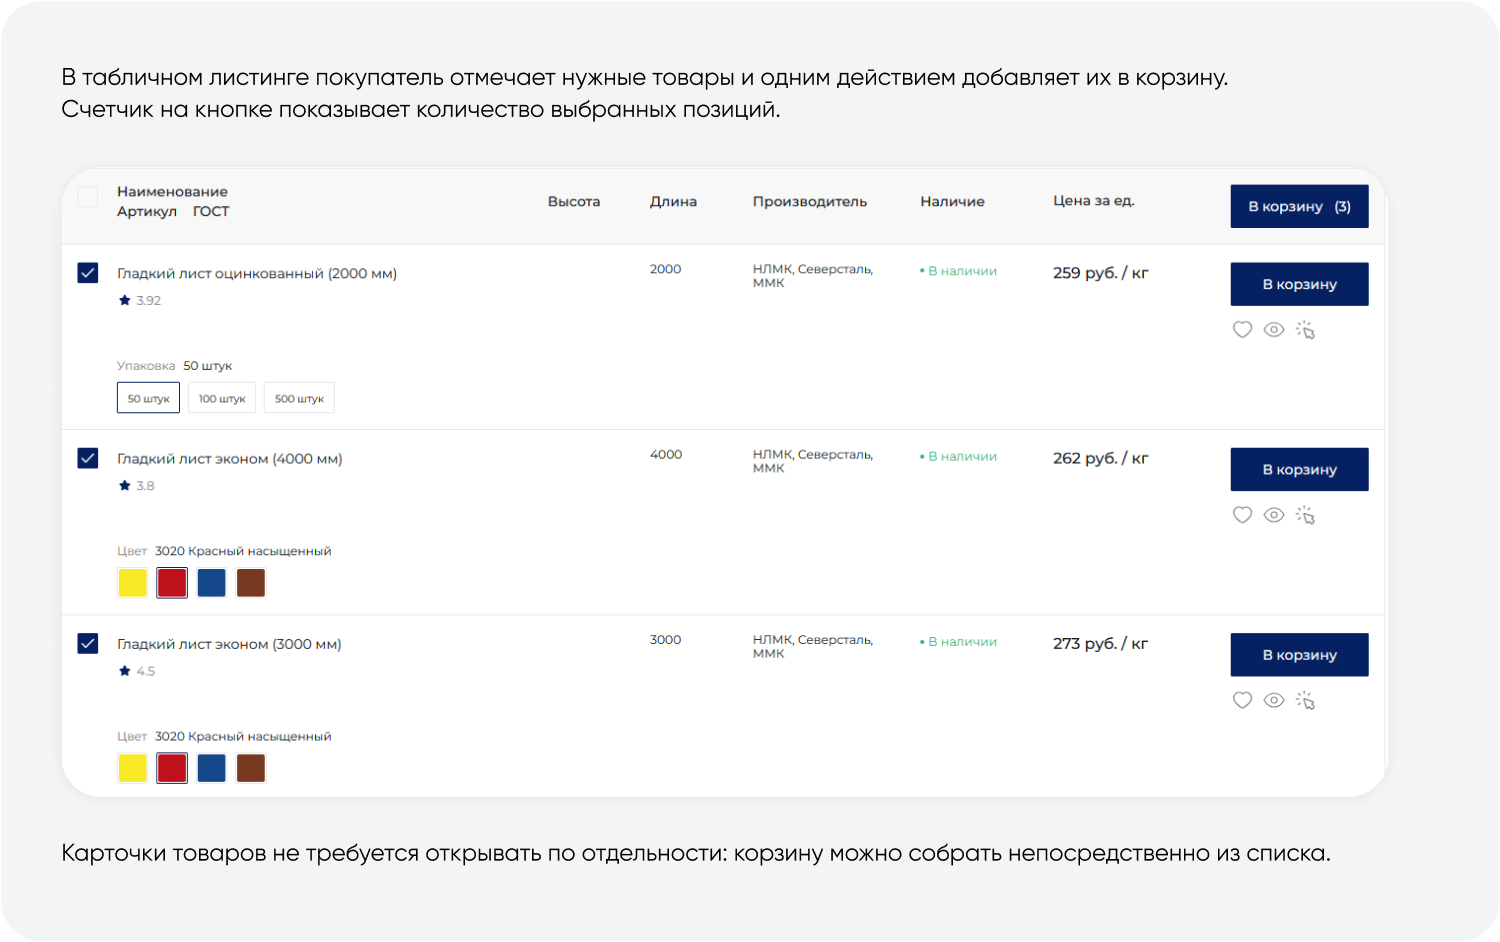Favorite heart icon for 4000 мм sheet
The image size is (1500, 942).
1242,515
